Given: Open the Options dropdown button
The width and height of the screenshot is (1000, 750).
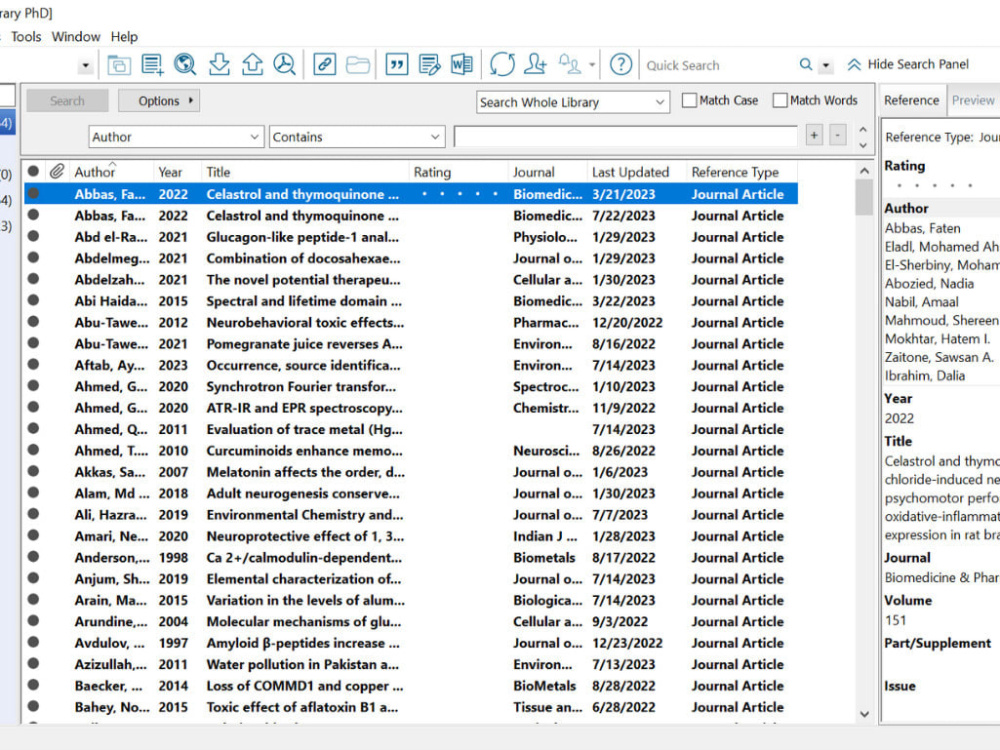Looking at the screenshot, I should [159, 101].
